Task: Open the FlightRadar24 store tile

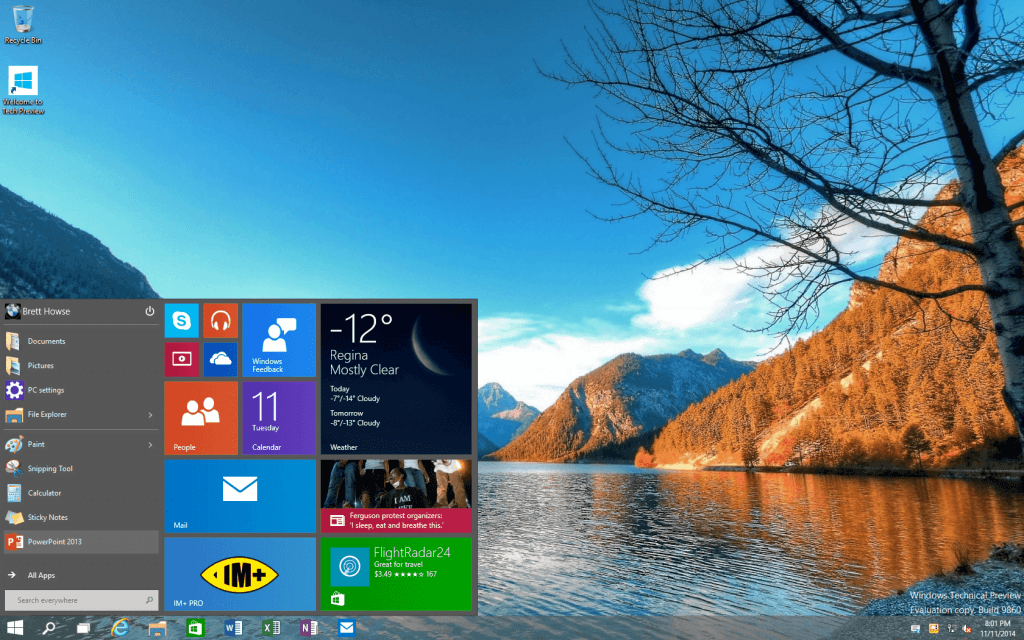Action: pos(395,574)
